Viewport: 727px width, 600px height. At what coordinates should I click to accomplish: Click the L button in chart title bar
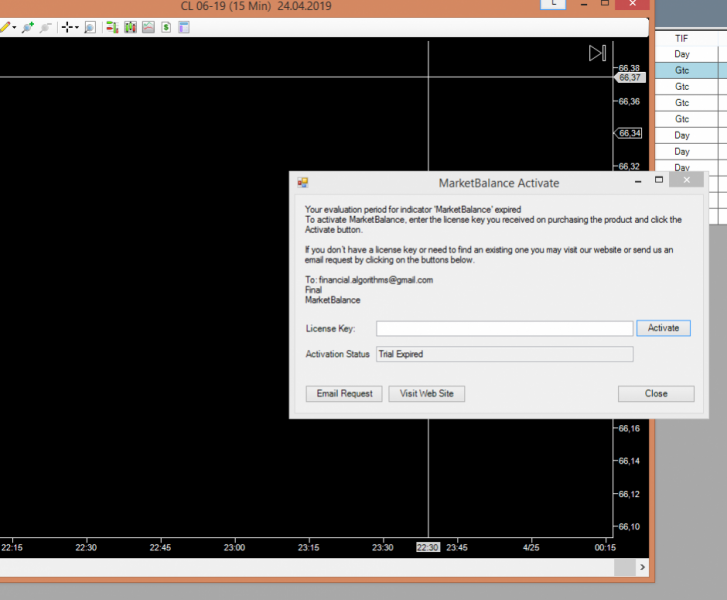pos(554,4)
